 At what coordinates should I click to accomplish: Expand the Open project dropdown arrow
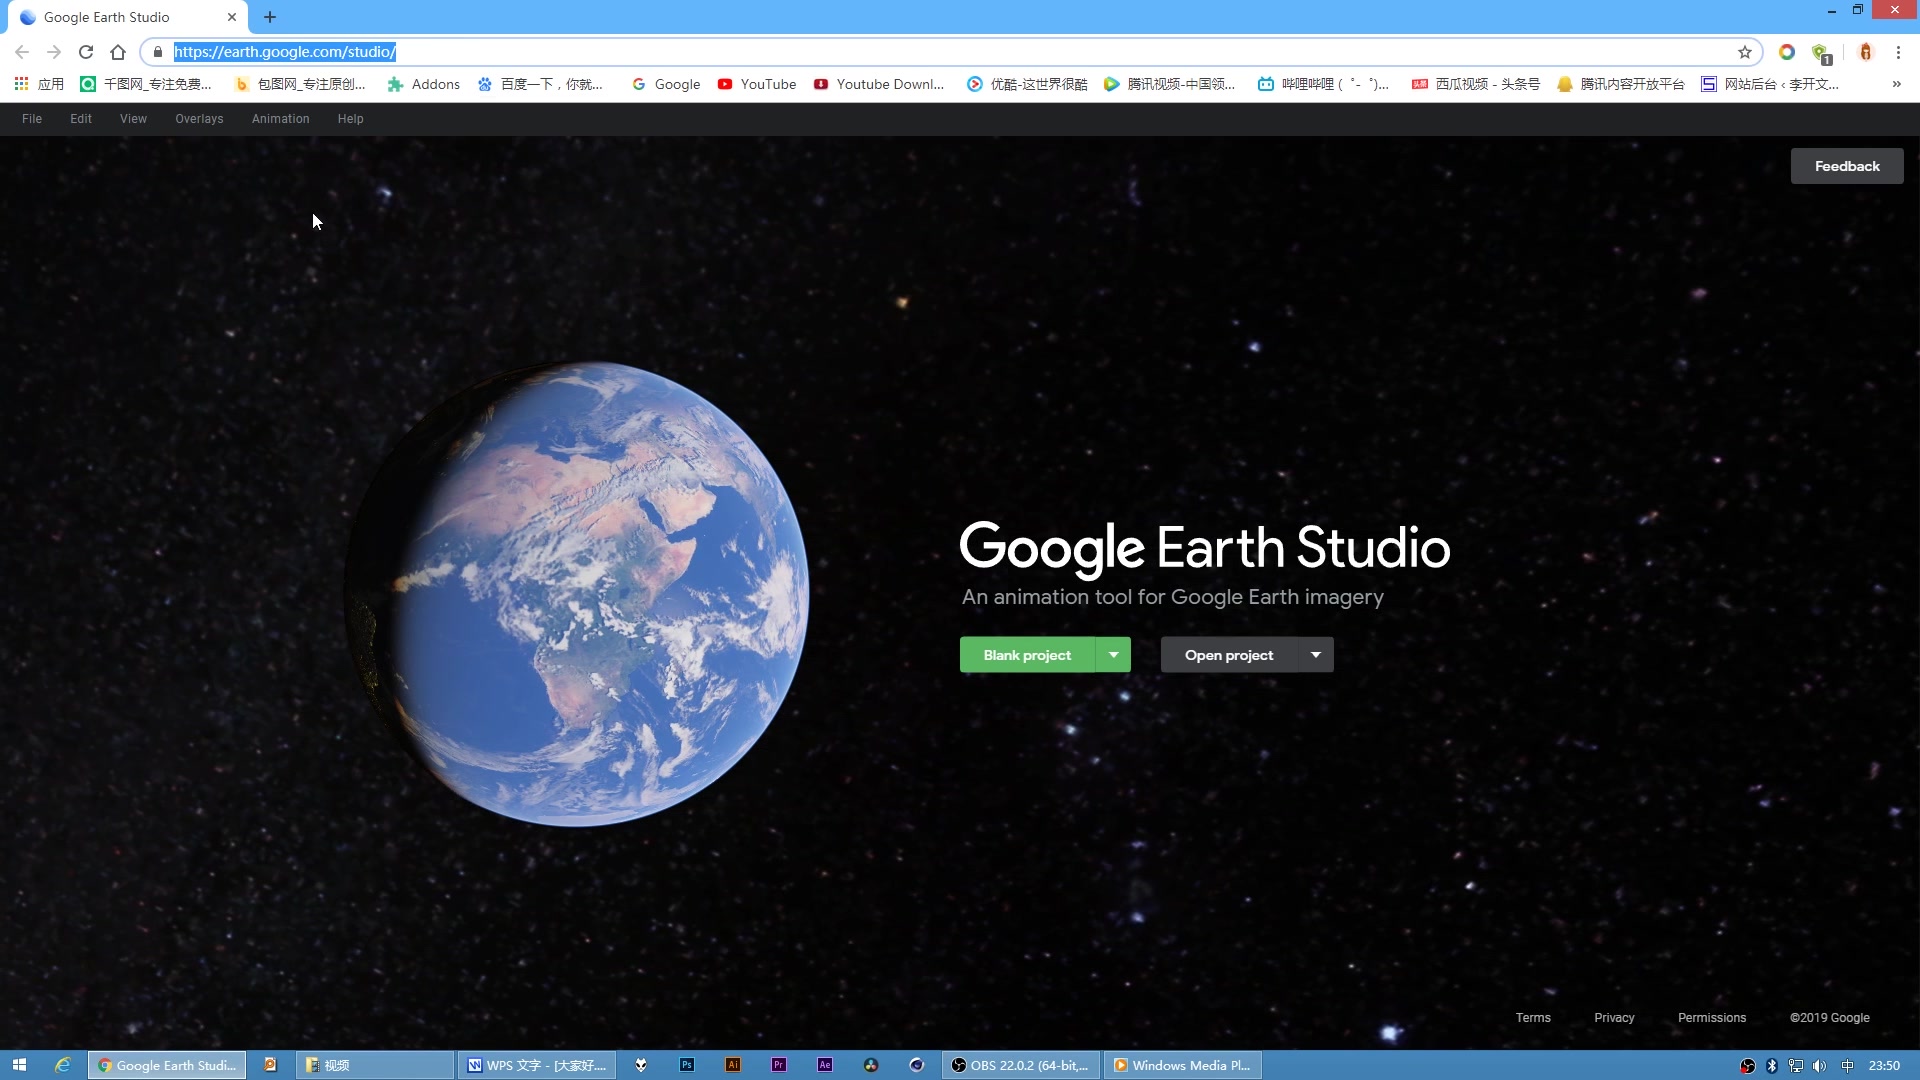coord(1315,654)
